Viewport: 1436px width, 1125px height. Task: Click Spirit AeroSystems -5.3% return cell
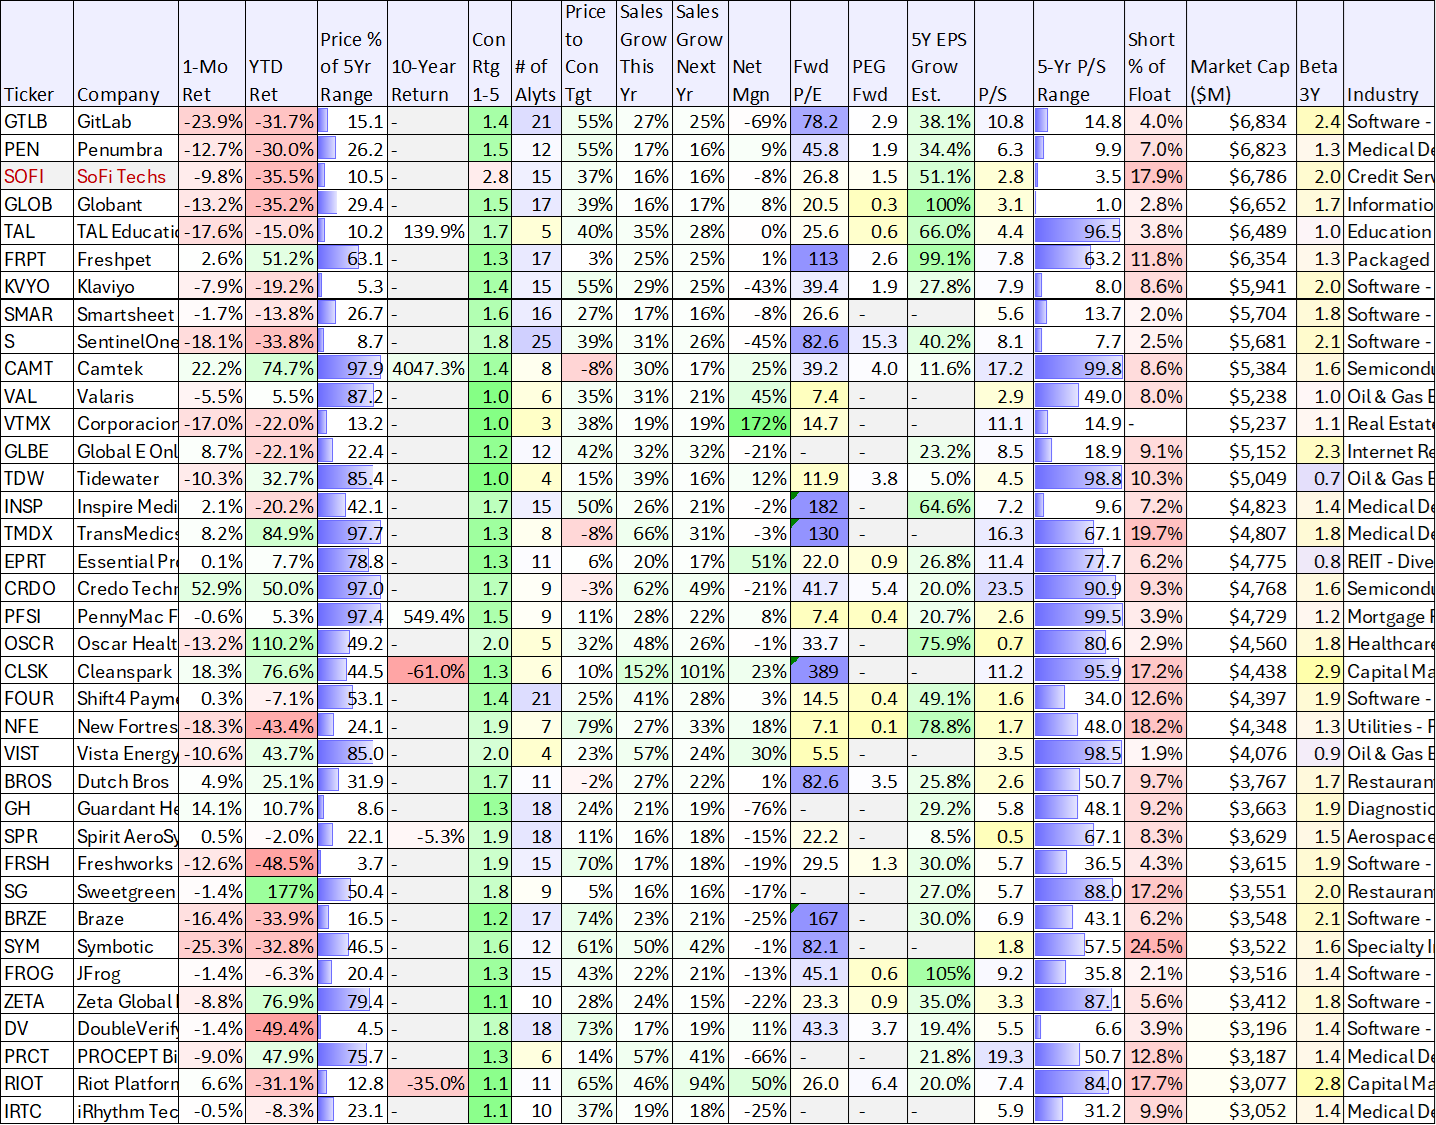coord(428,837)
